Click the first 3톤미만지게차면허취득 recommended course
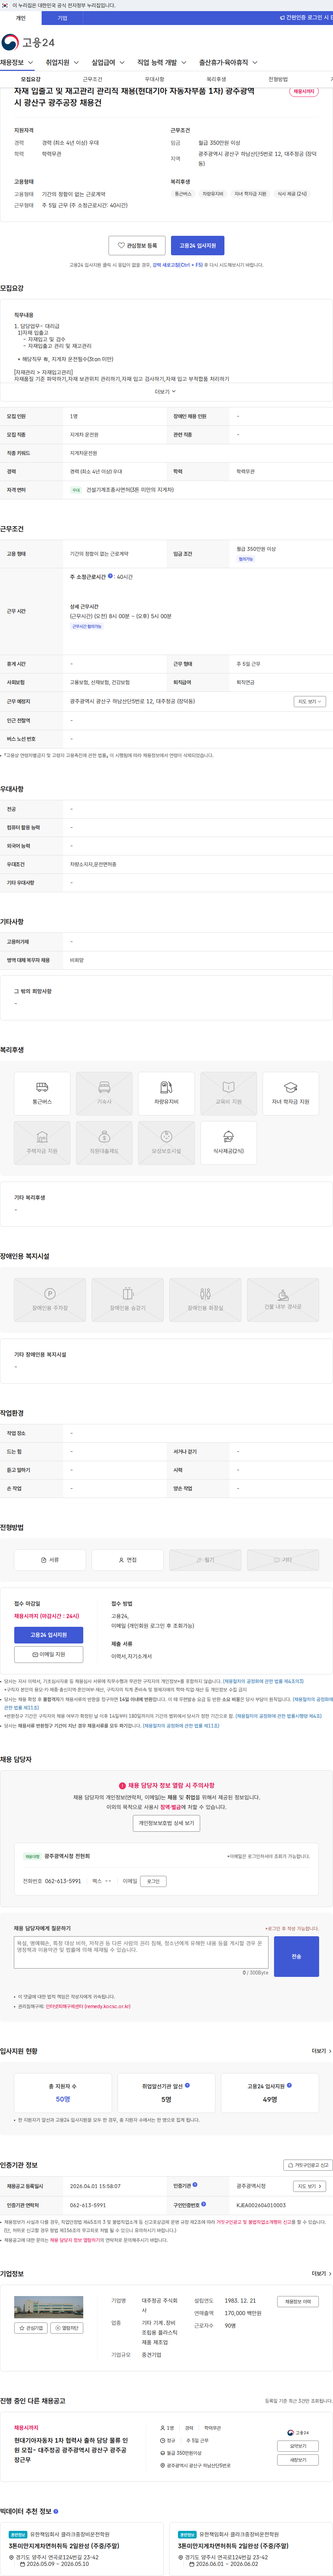 [64, 2546]
